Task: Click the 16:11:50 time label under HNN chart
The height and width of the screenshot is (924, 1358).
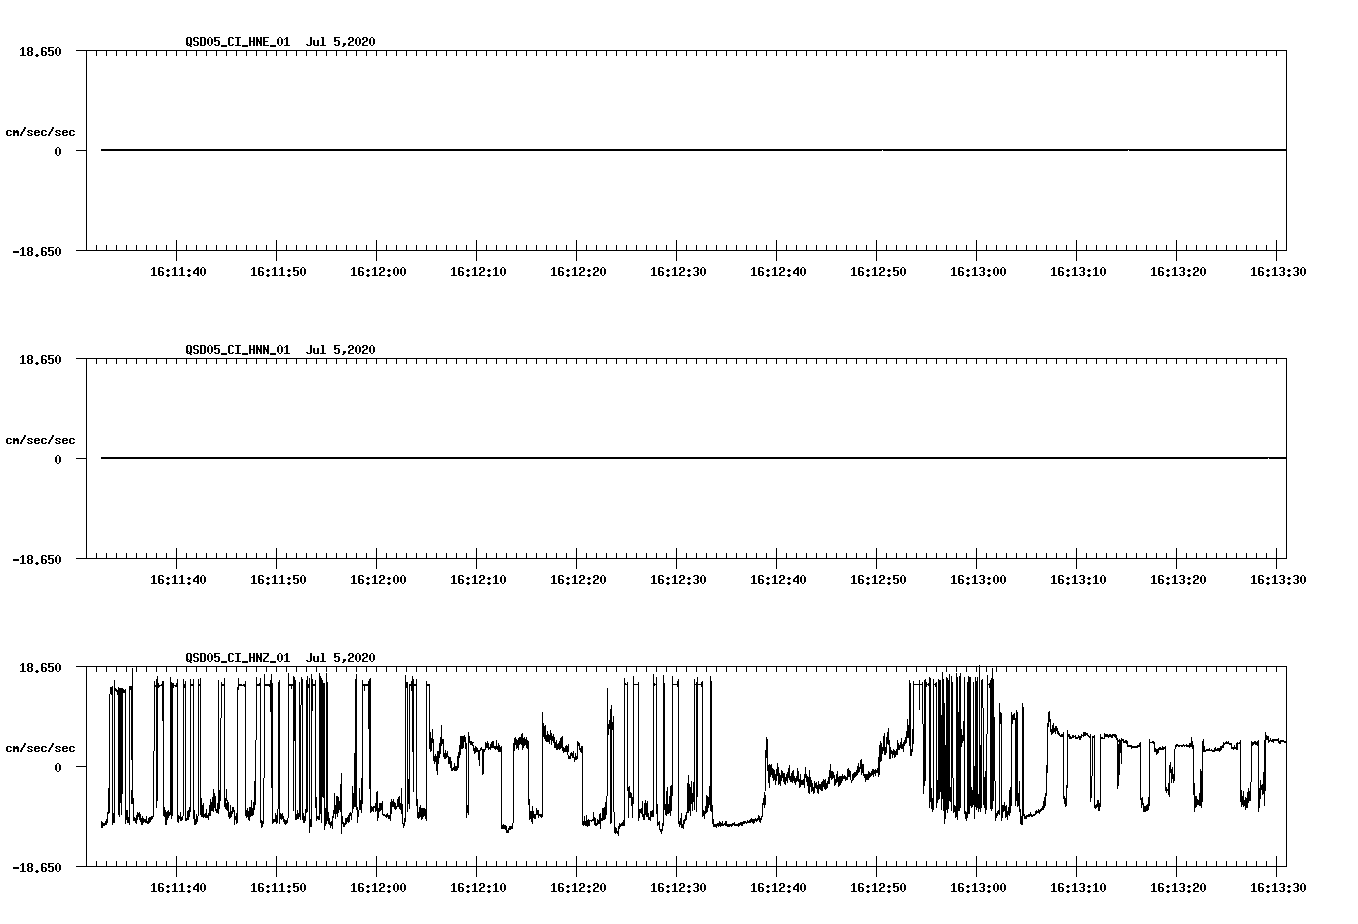Action: point(278,580)
